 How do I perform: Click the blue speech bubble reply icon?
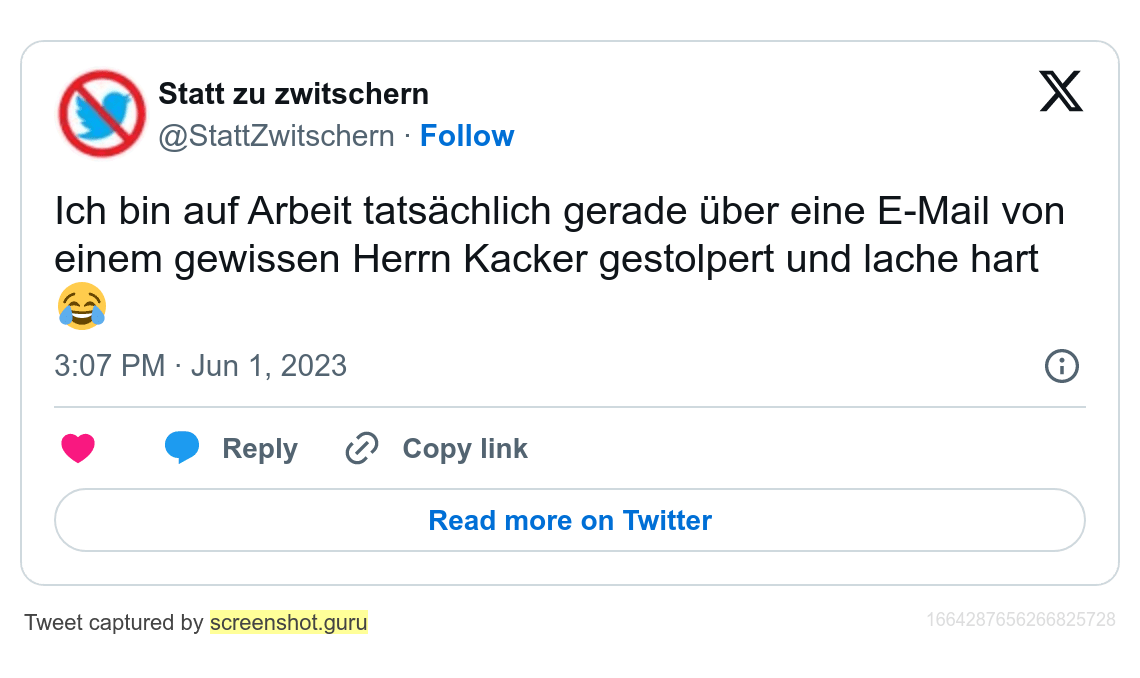point(182,448)
